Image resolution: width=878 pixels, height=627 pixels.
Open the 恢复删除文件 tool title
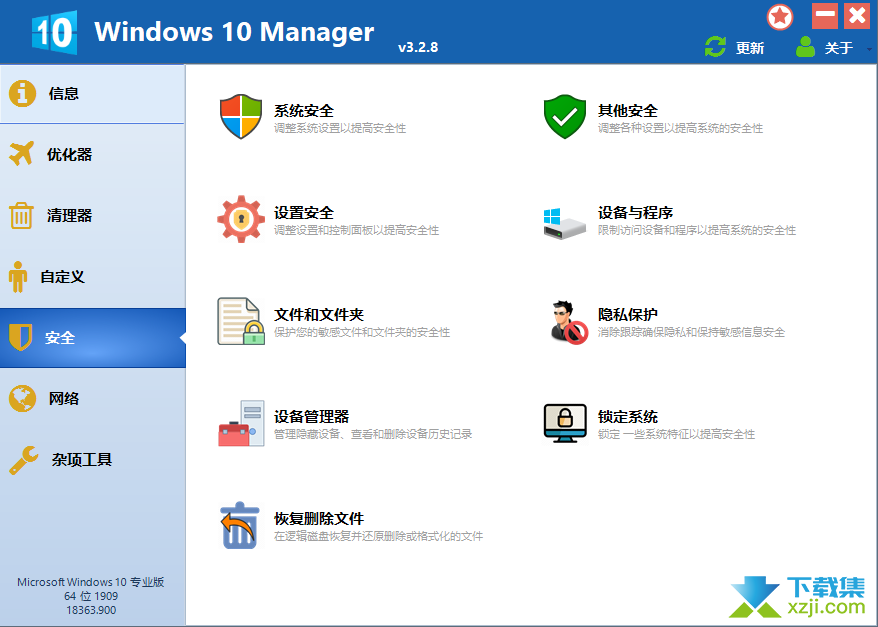tap(319, 518)
